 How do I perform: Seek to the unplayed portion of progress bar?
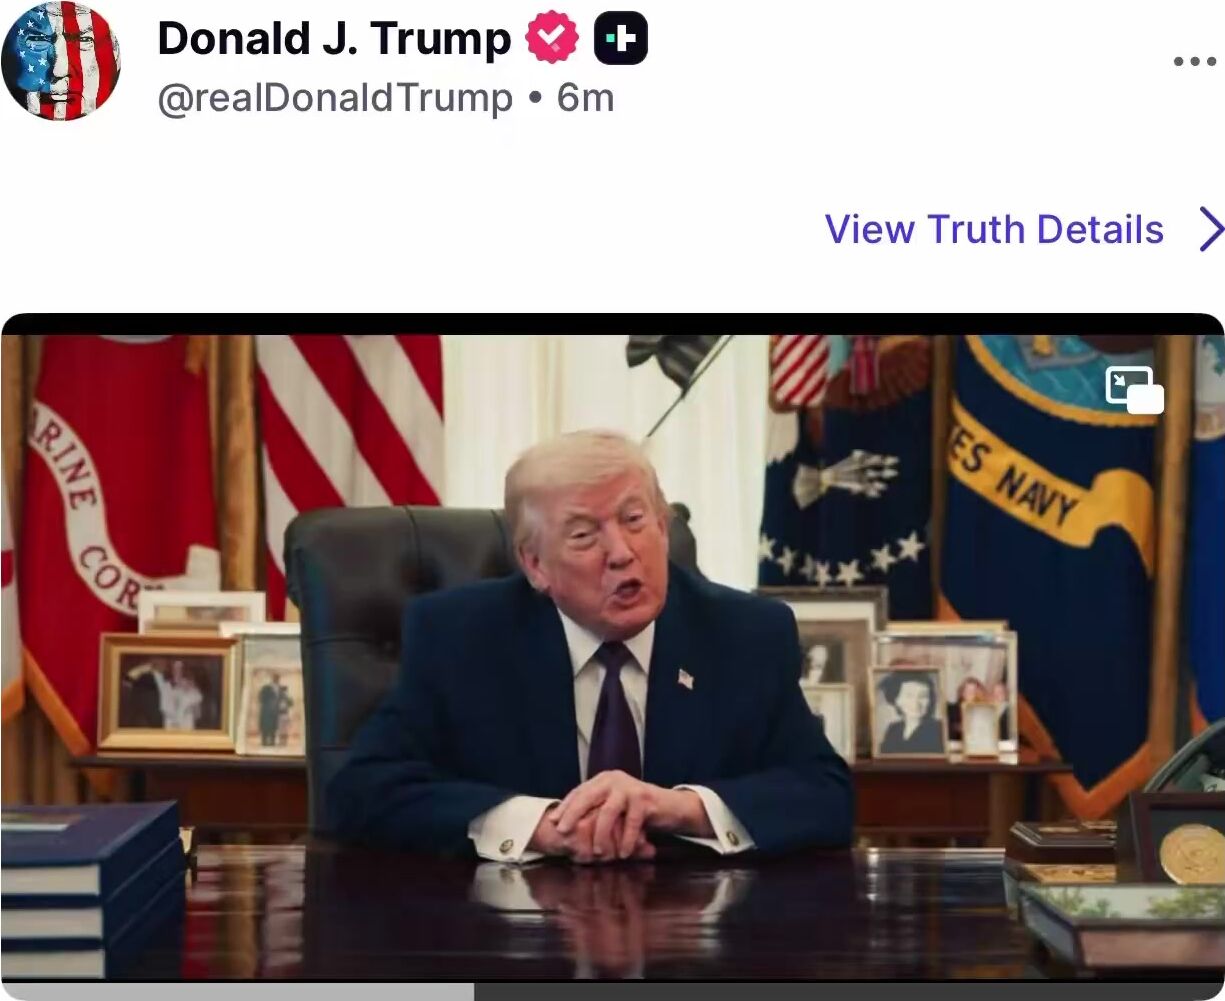[x=849, y=991]
